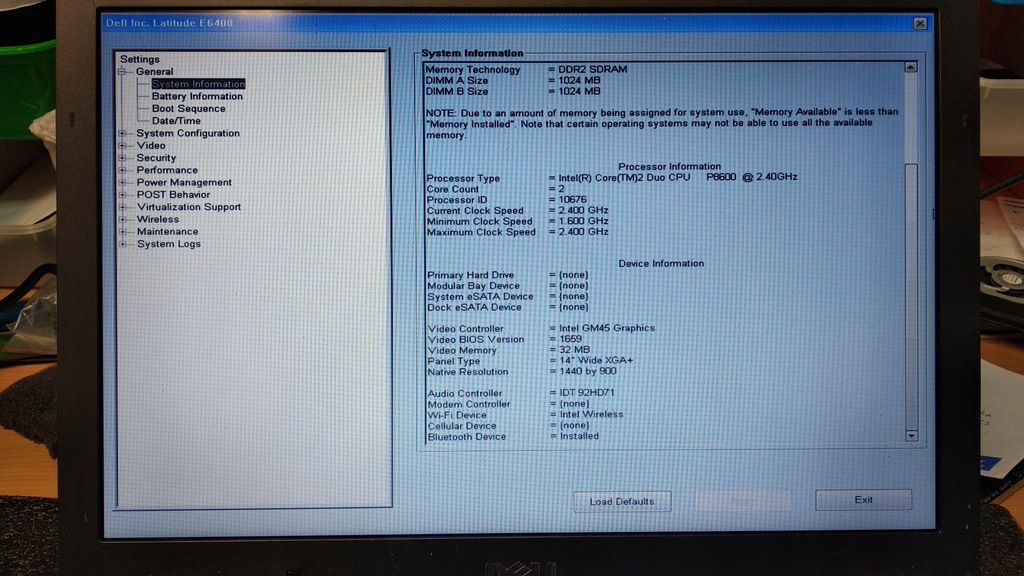
Task: Click the Cellular Device row
Action: click(x=508, y=426)
